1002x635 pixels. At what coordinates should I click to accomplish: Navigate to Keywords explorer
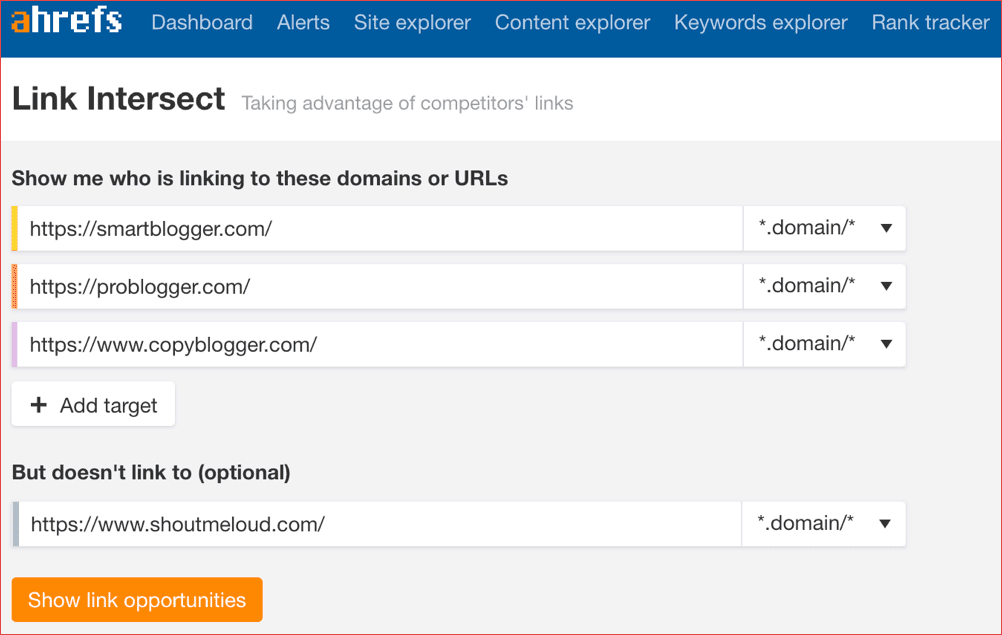pos(760,22)
